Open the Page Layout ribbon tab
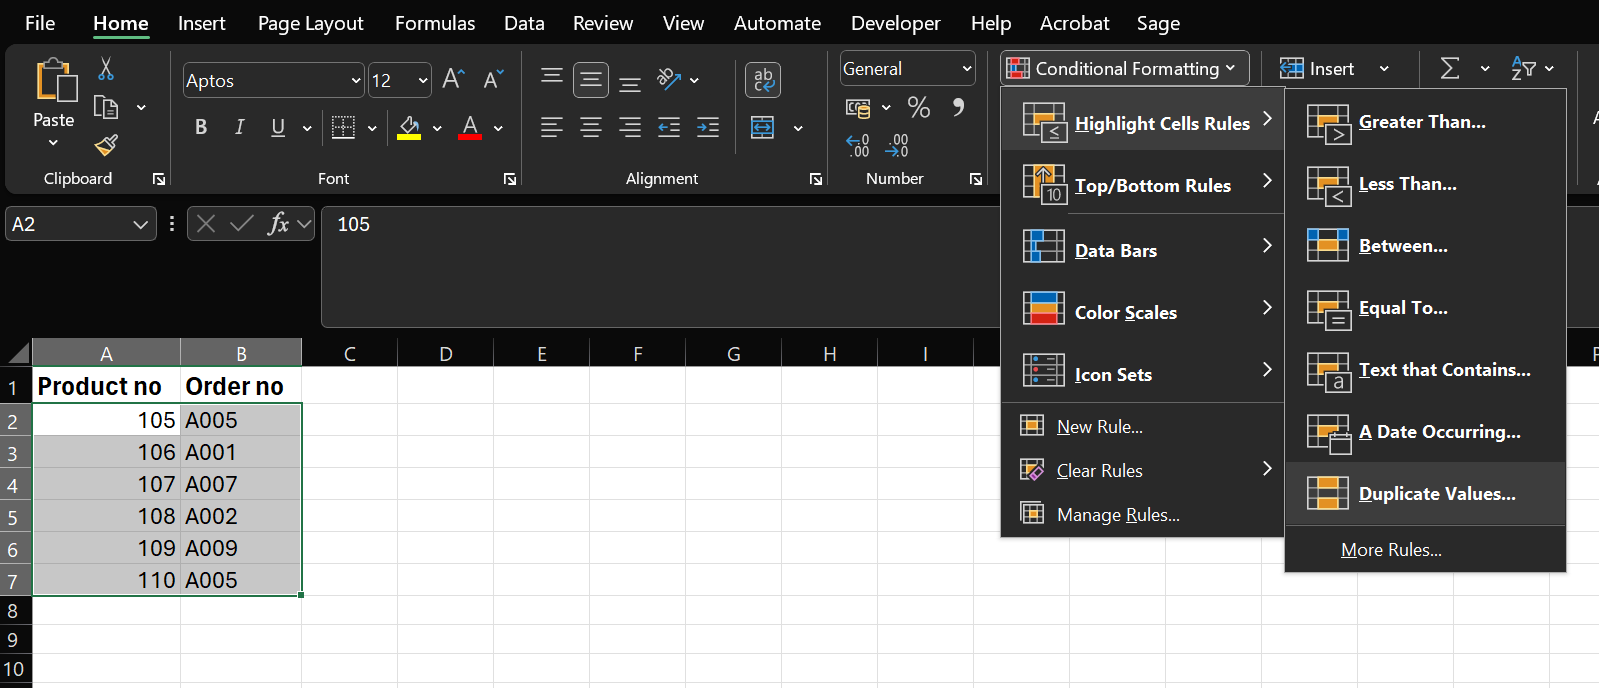Screen dimensions: 1599x688 click(310, 23)
